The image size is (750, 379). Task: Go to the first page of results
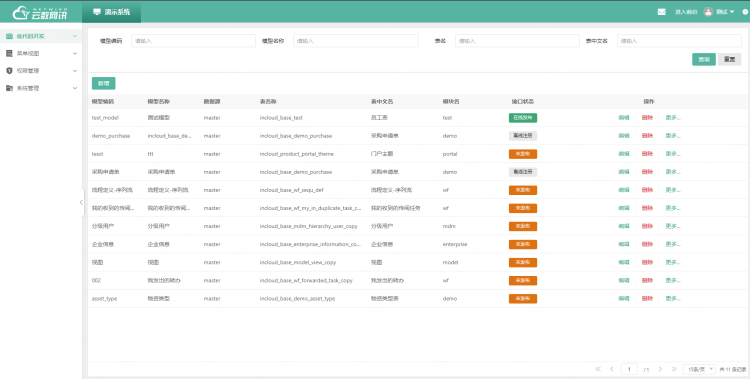click(598, 369)
